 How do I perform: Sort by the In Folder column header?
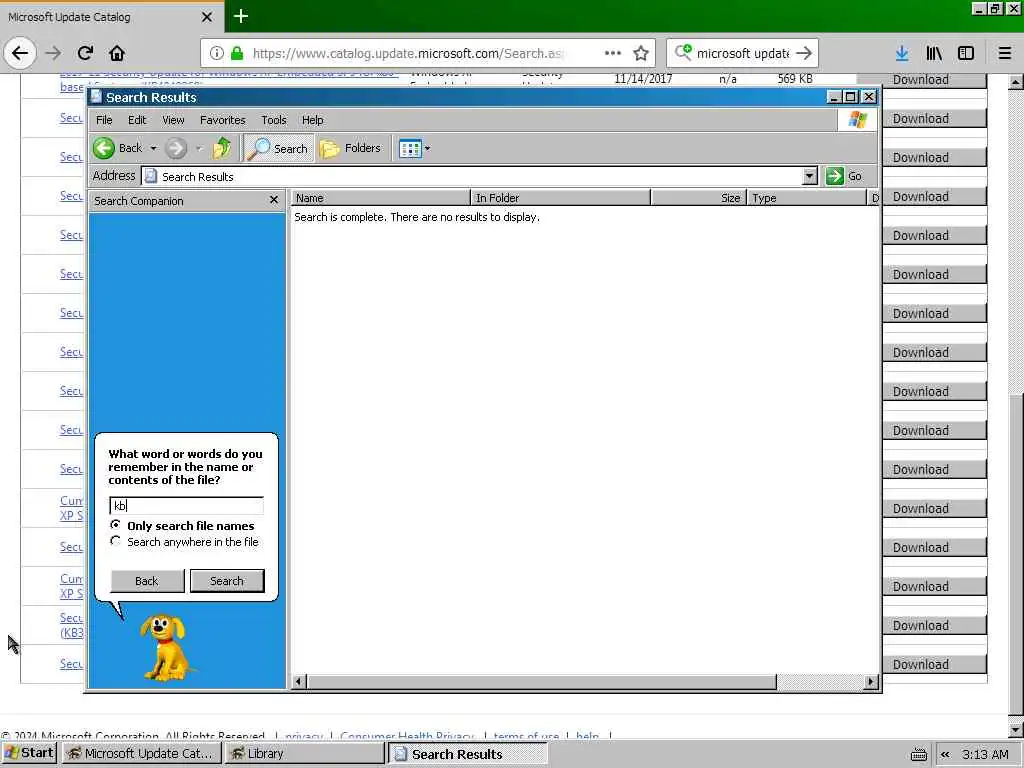point(560,198)
